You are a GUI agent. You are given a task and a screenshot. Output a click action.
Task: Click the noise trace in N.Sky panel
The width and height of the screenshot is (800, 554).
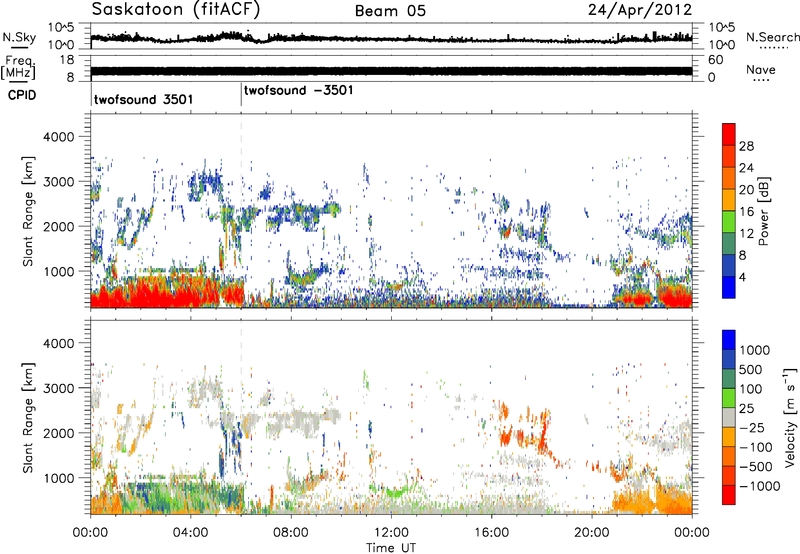pos(391,38)
